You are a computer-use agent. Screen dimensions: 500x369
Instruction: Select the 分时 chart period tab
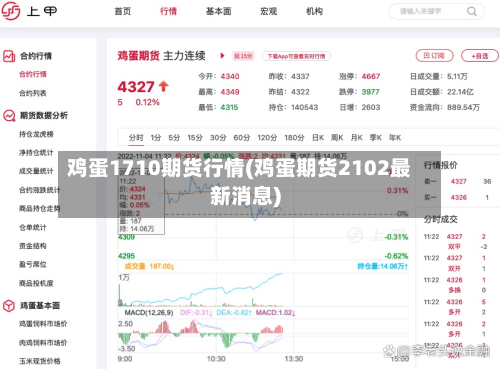click(x=136, y=138)
